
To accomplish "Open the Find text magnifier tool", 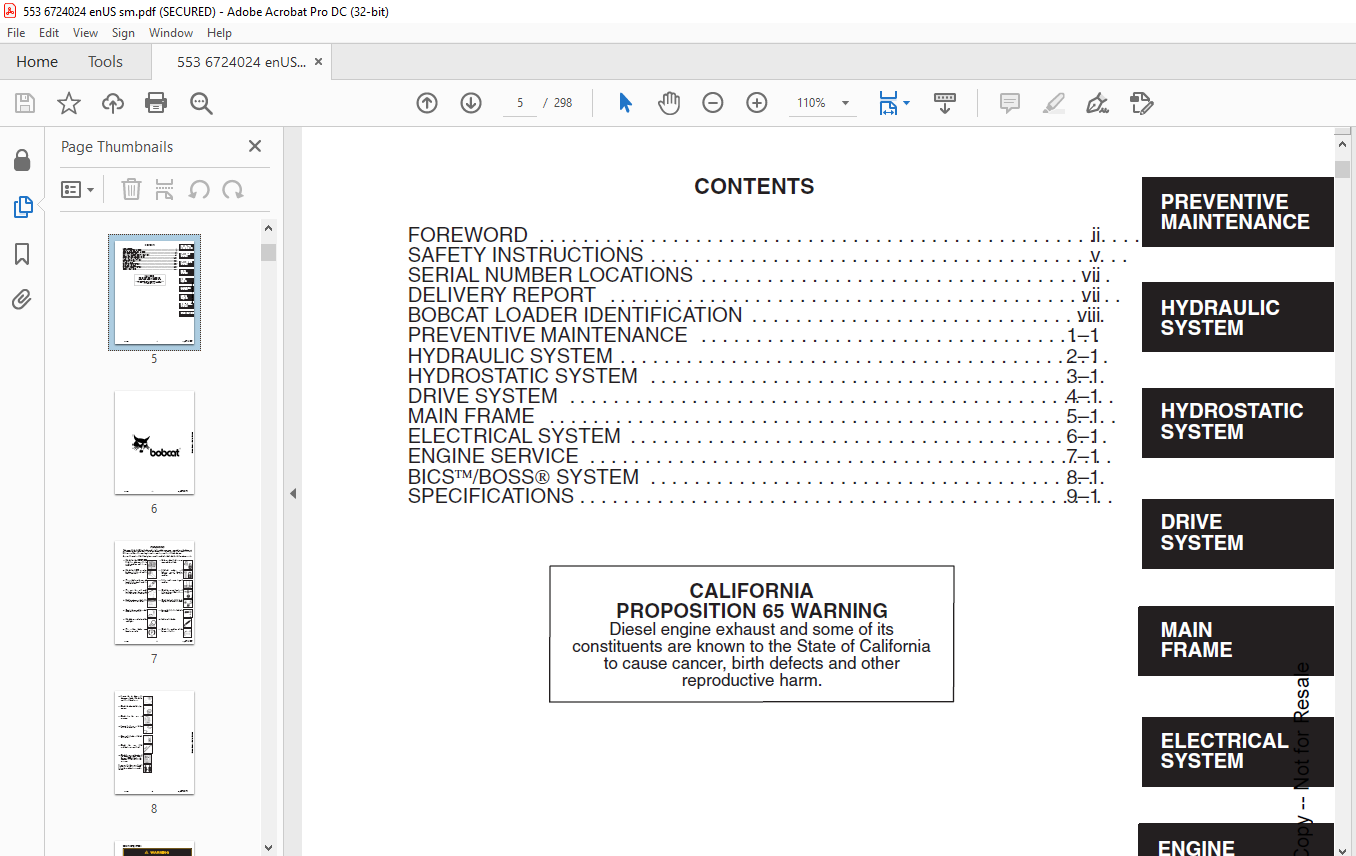I will point(201,103).
